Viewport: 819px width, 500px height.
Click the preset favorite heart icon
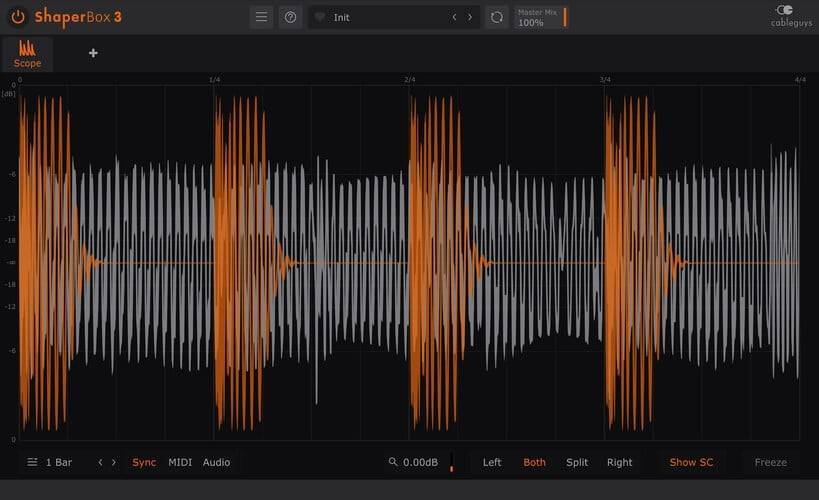click(319, 17)
